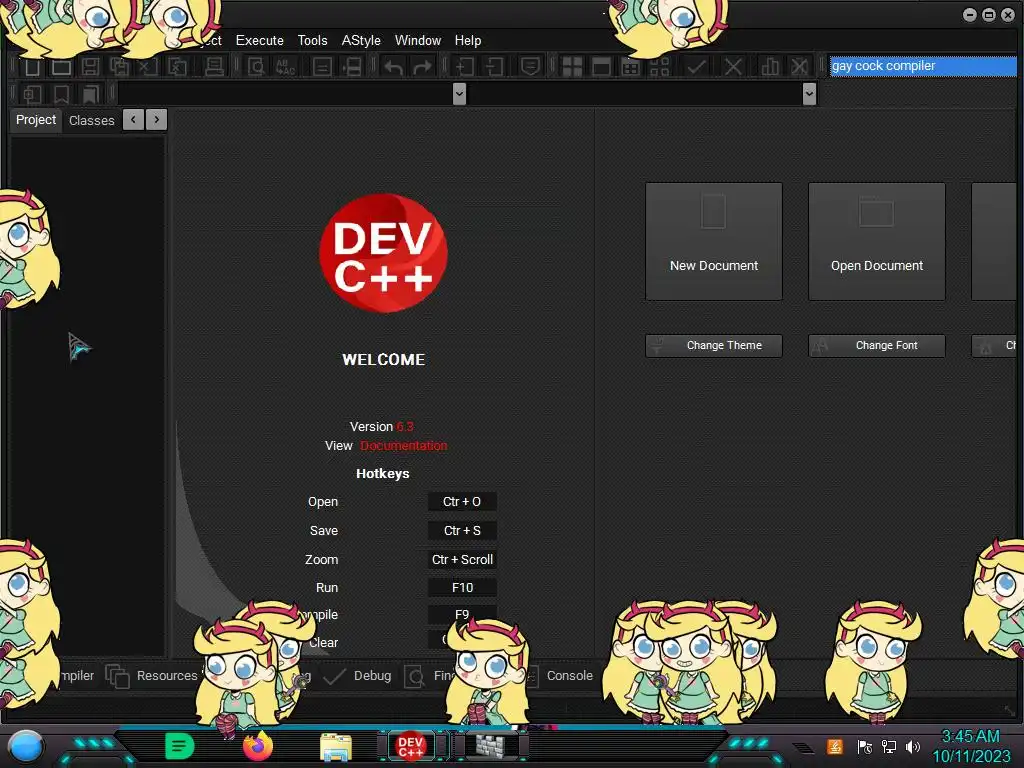Open profile analysis bar-chart toolbar icon

771,67
